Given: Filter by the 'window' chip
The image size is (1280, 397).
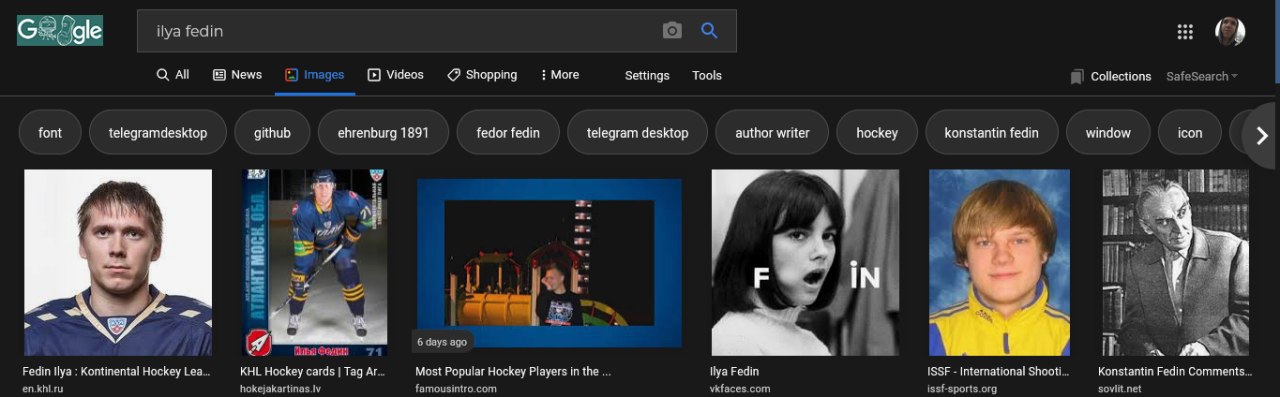Looking at the screenshot, I should pos(1108,132).
